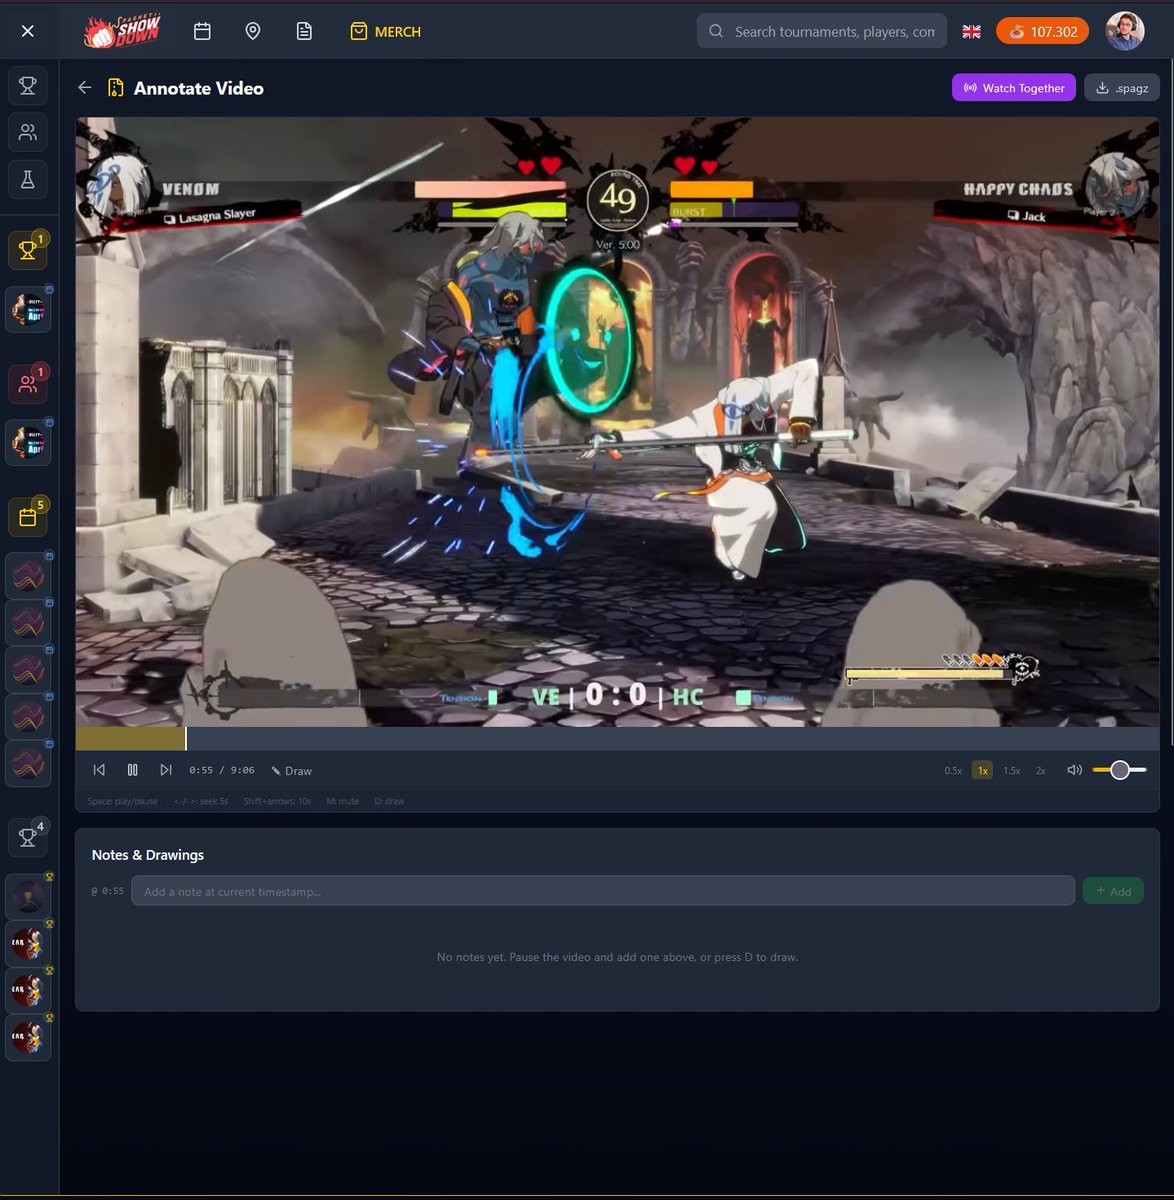The width and height of the screenshot is (1174, 1200).
Task: Open the grey trophy icon with badge 4
Action: tap(28, 838)
